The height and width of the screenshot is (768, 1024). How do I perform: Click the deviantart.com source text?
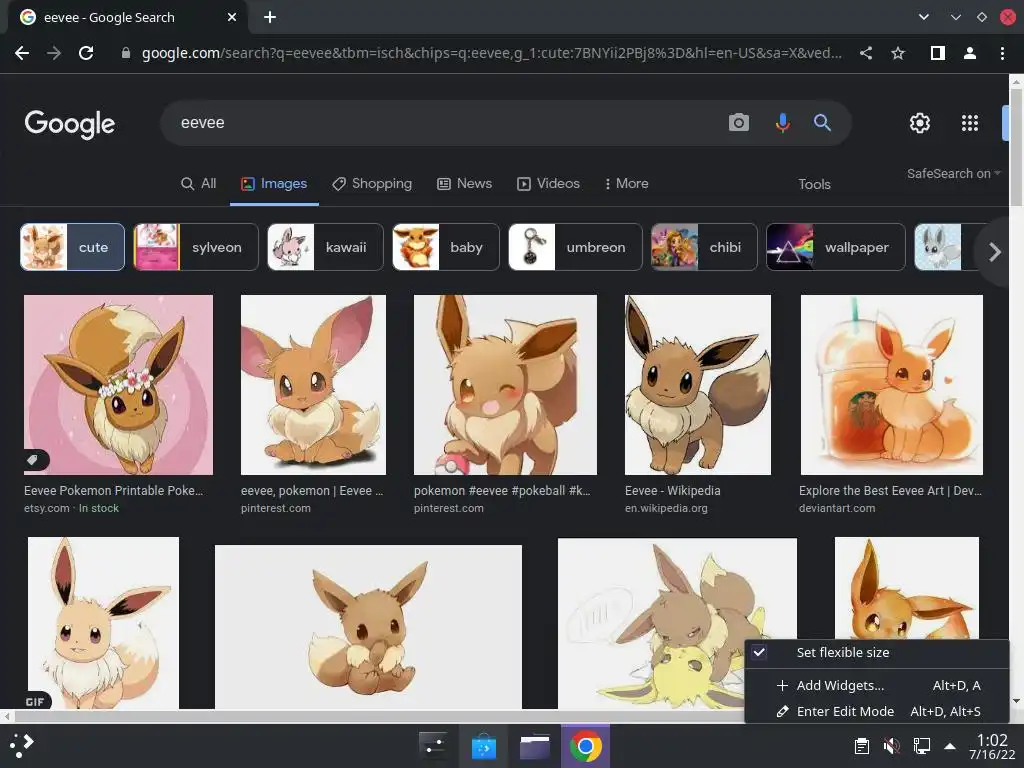[x=837, y=508]
